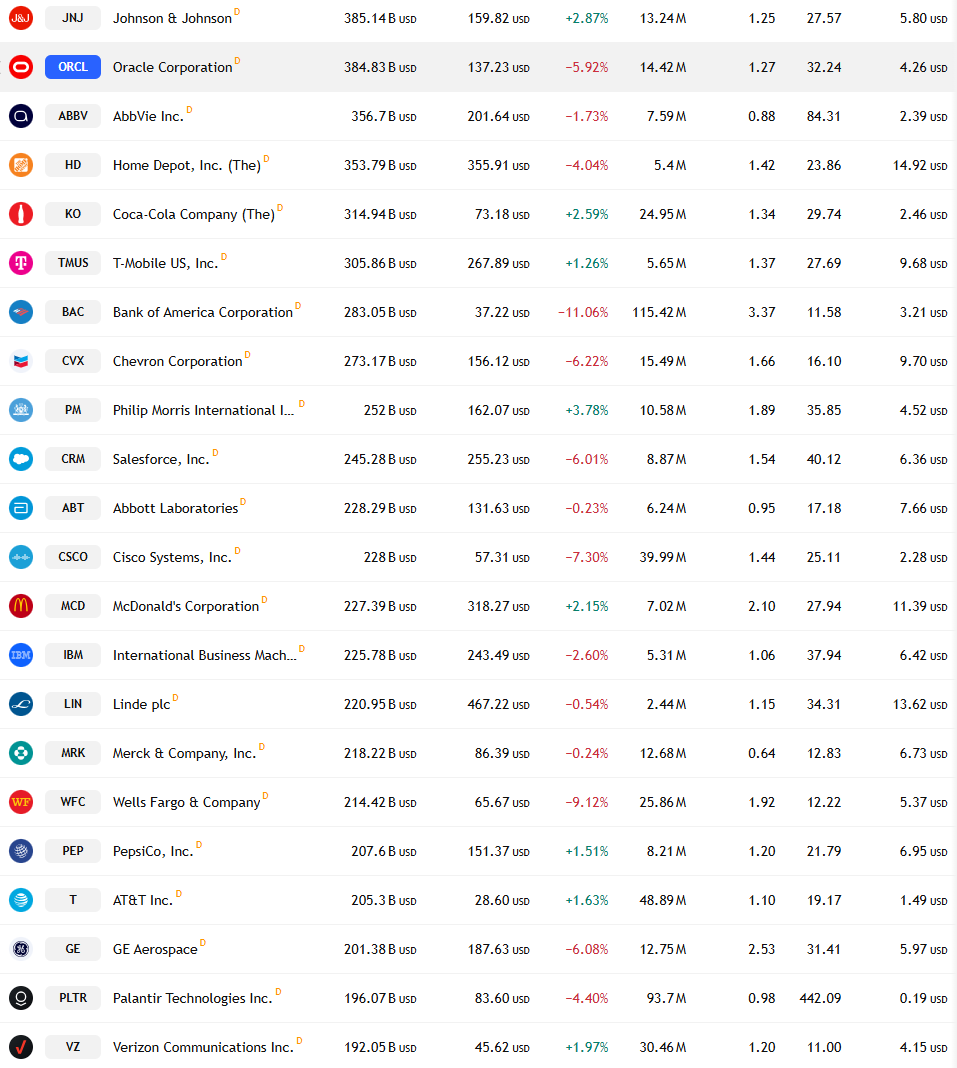Screen dimensions: 957x1068
Task: Select the HD ticker badge
Action: [x=73, y=165]
